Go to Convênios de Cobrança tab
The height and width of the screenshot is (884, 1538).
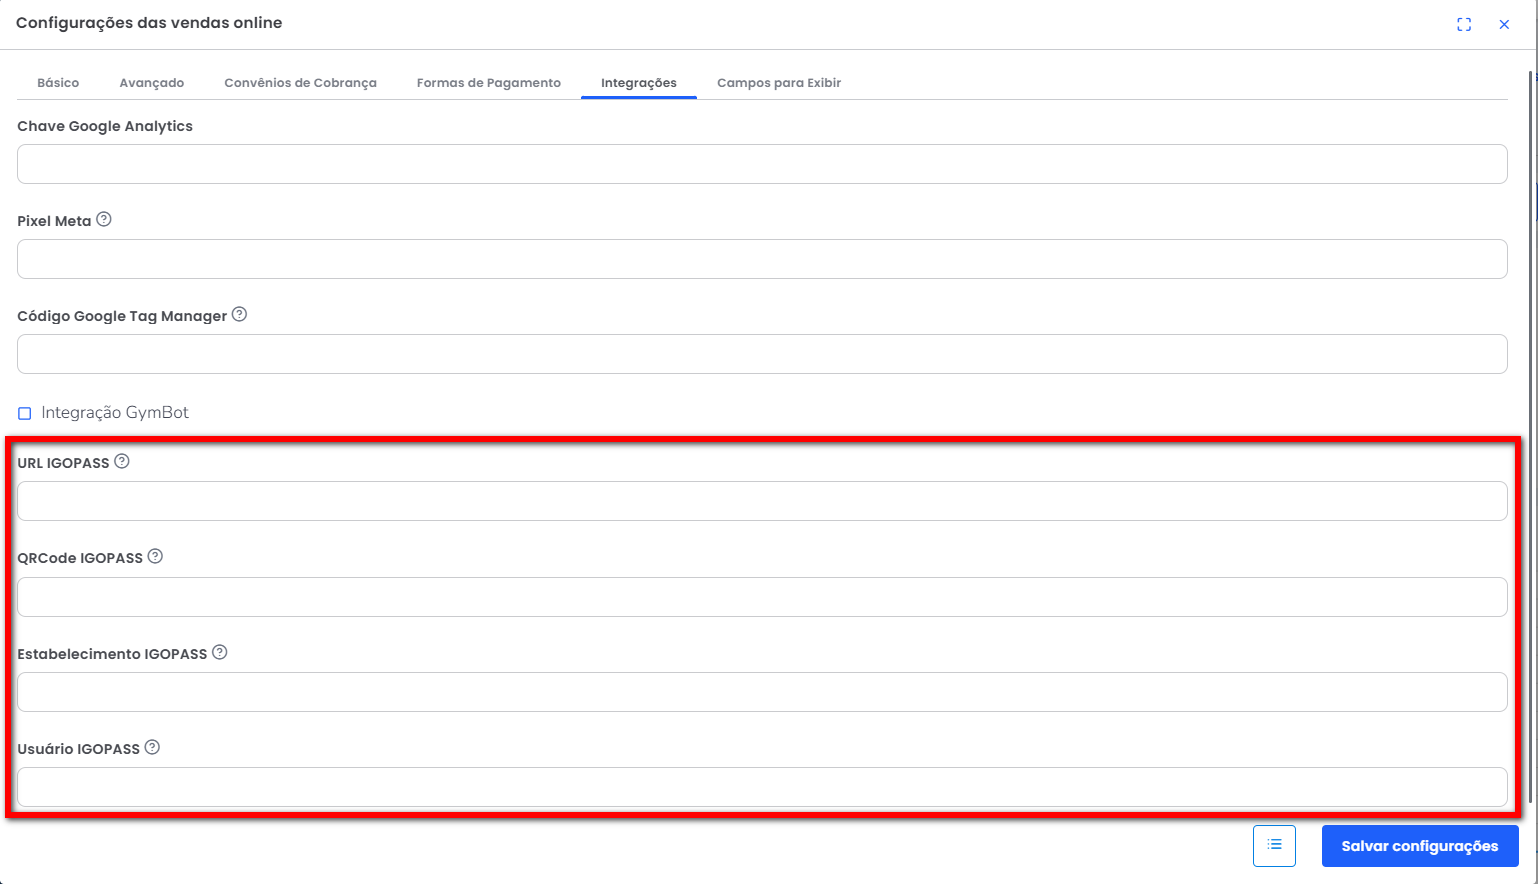[x=300, y=83]
